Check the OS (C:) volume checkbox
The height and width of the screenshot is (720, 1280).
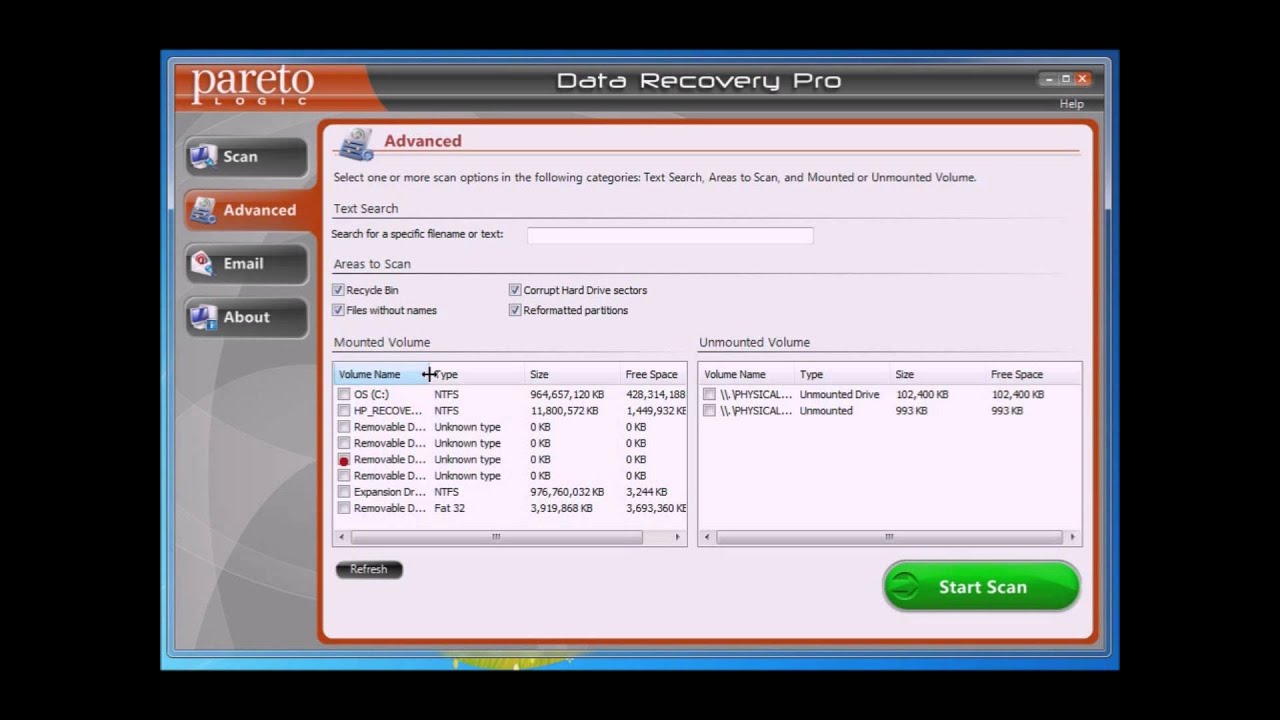point(344,395)
